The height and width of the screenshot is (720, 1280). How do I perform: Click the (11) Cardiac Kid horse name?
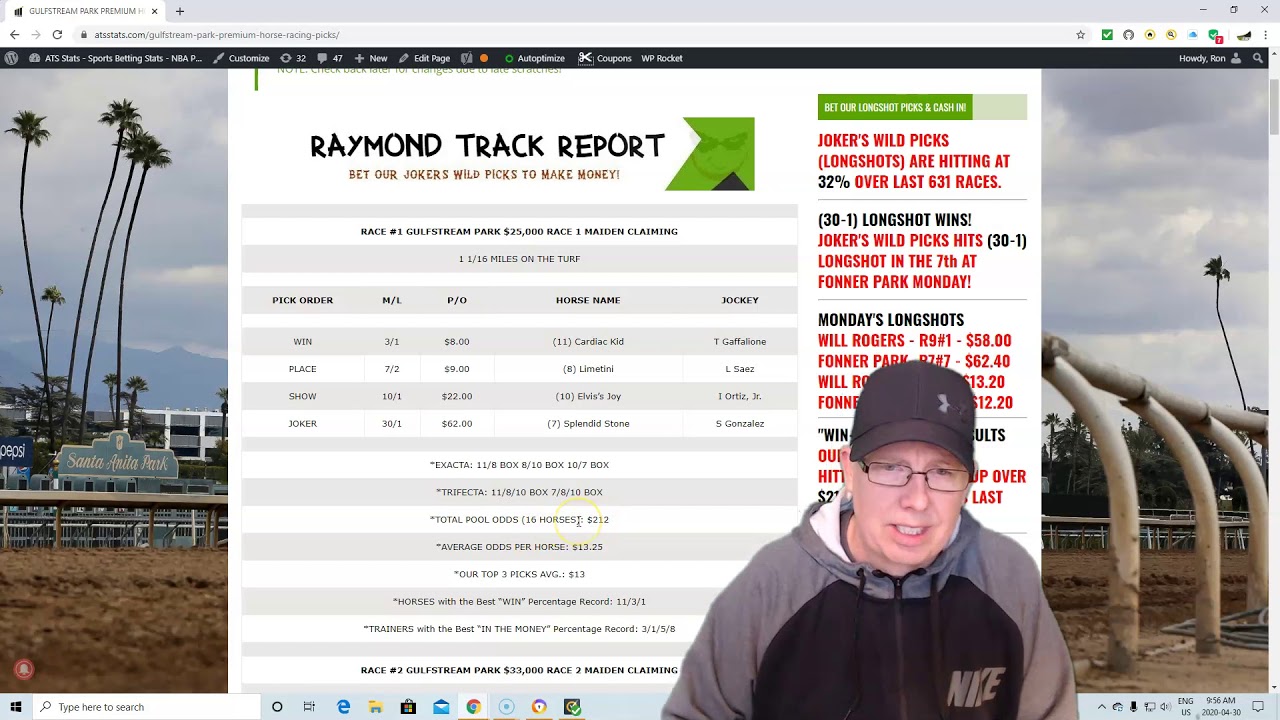(588, 341)
